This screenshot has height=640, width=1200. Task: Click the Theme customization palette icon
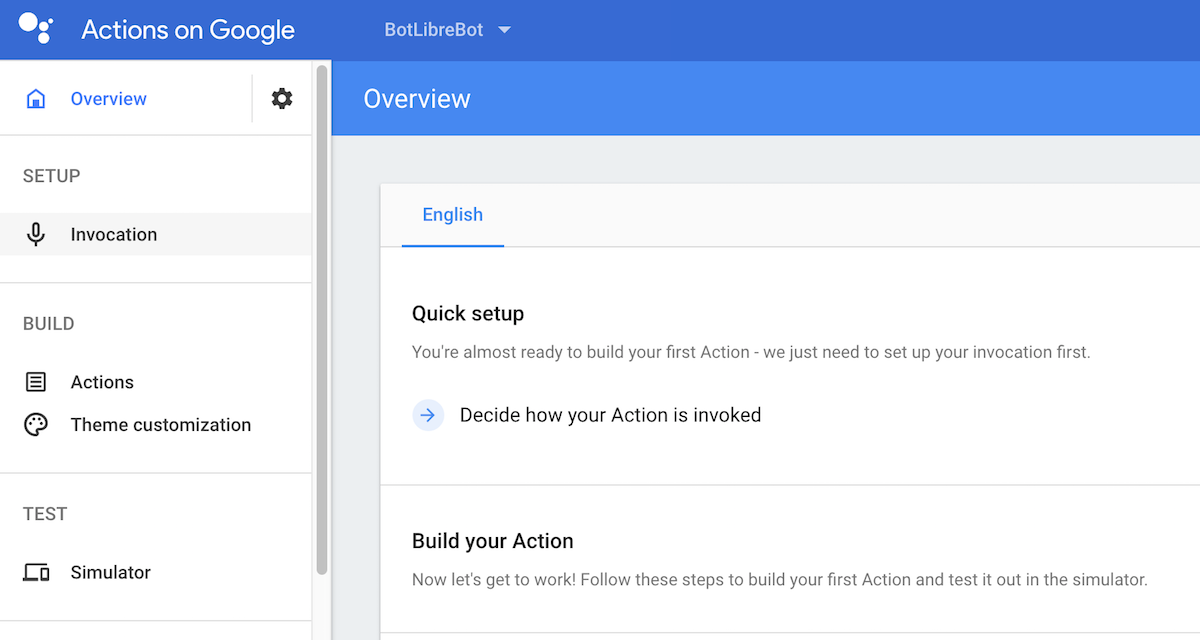[36, 425]
